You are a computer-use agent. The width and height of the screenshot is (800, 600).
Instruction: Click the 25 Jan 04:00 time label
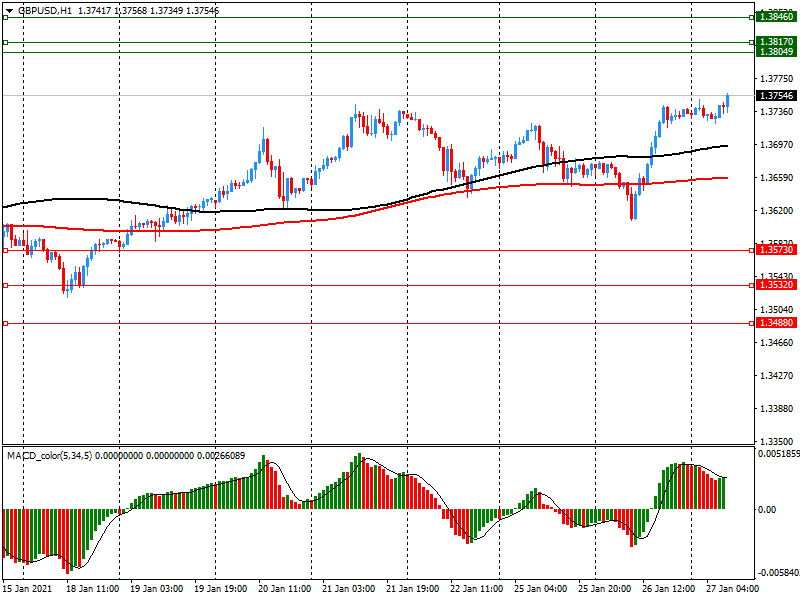pos(540,589)
